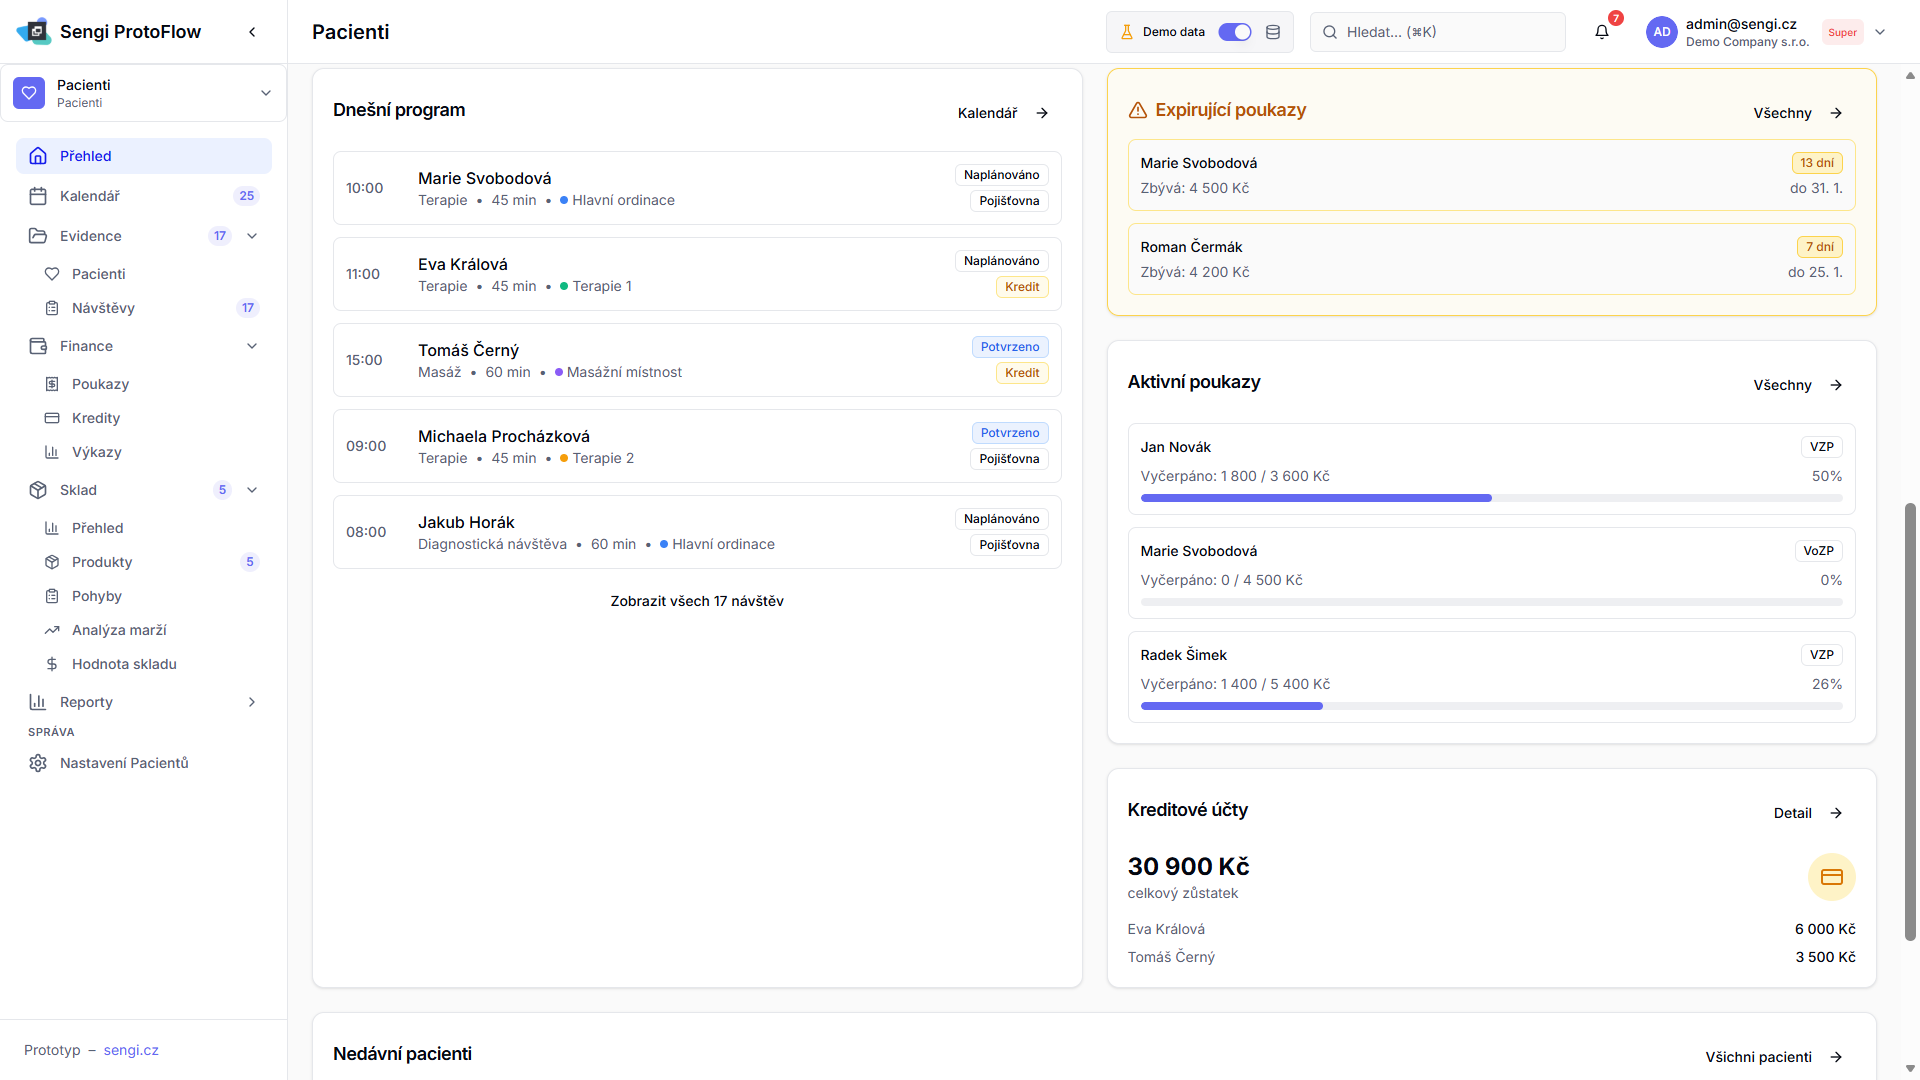Expand the Reporty section
Viewport: 1920px width, 1080px height.
point(252,702)
